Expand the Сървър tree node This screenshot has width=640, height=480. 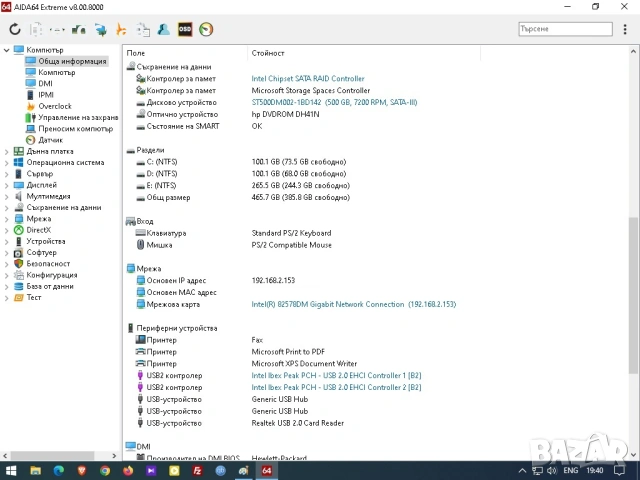pyautogui.click(x=6, y=174)
